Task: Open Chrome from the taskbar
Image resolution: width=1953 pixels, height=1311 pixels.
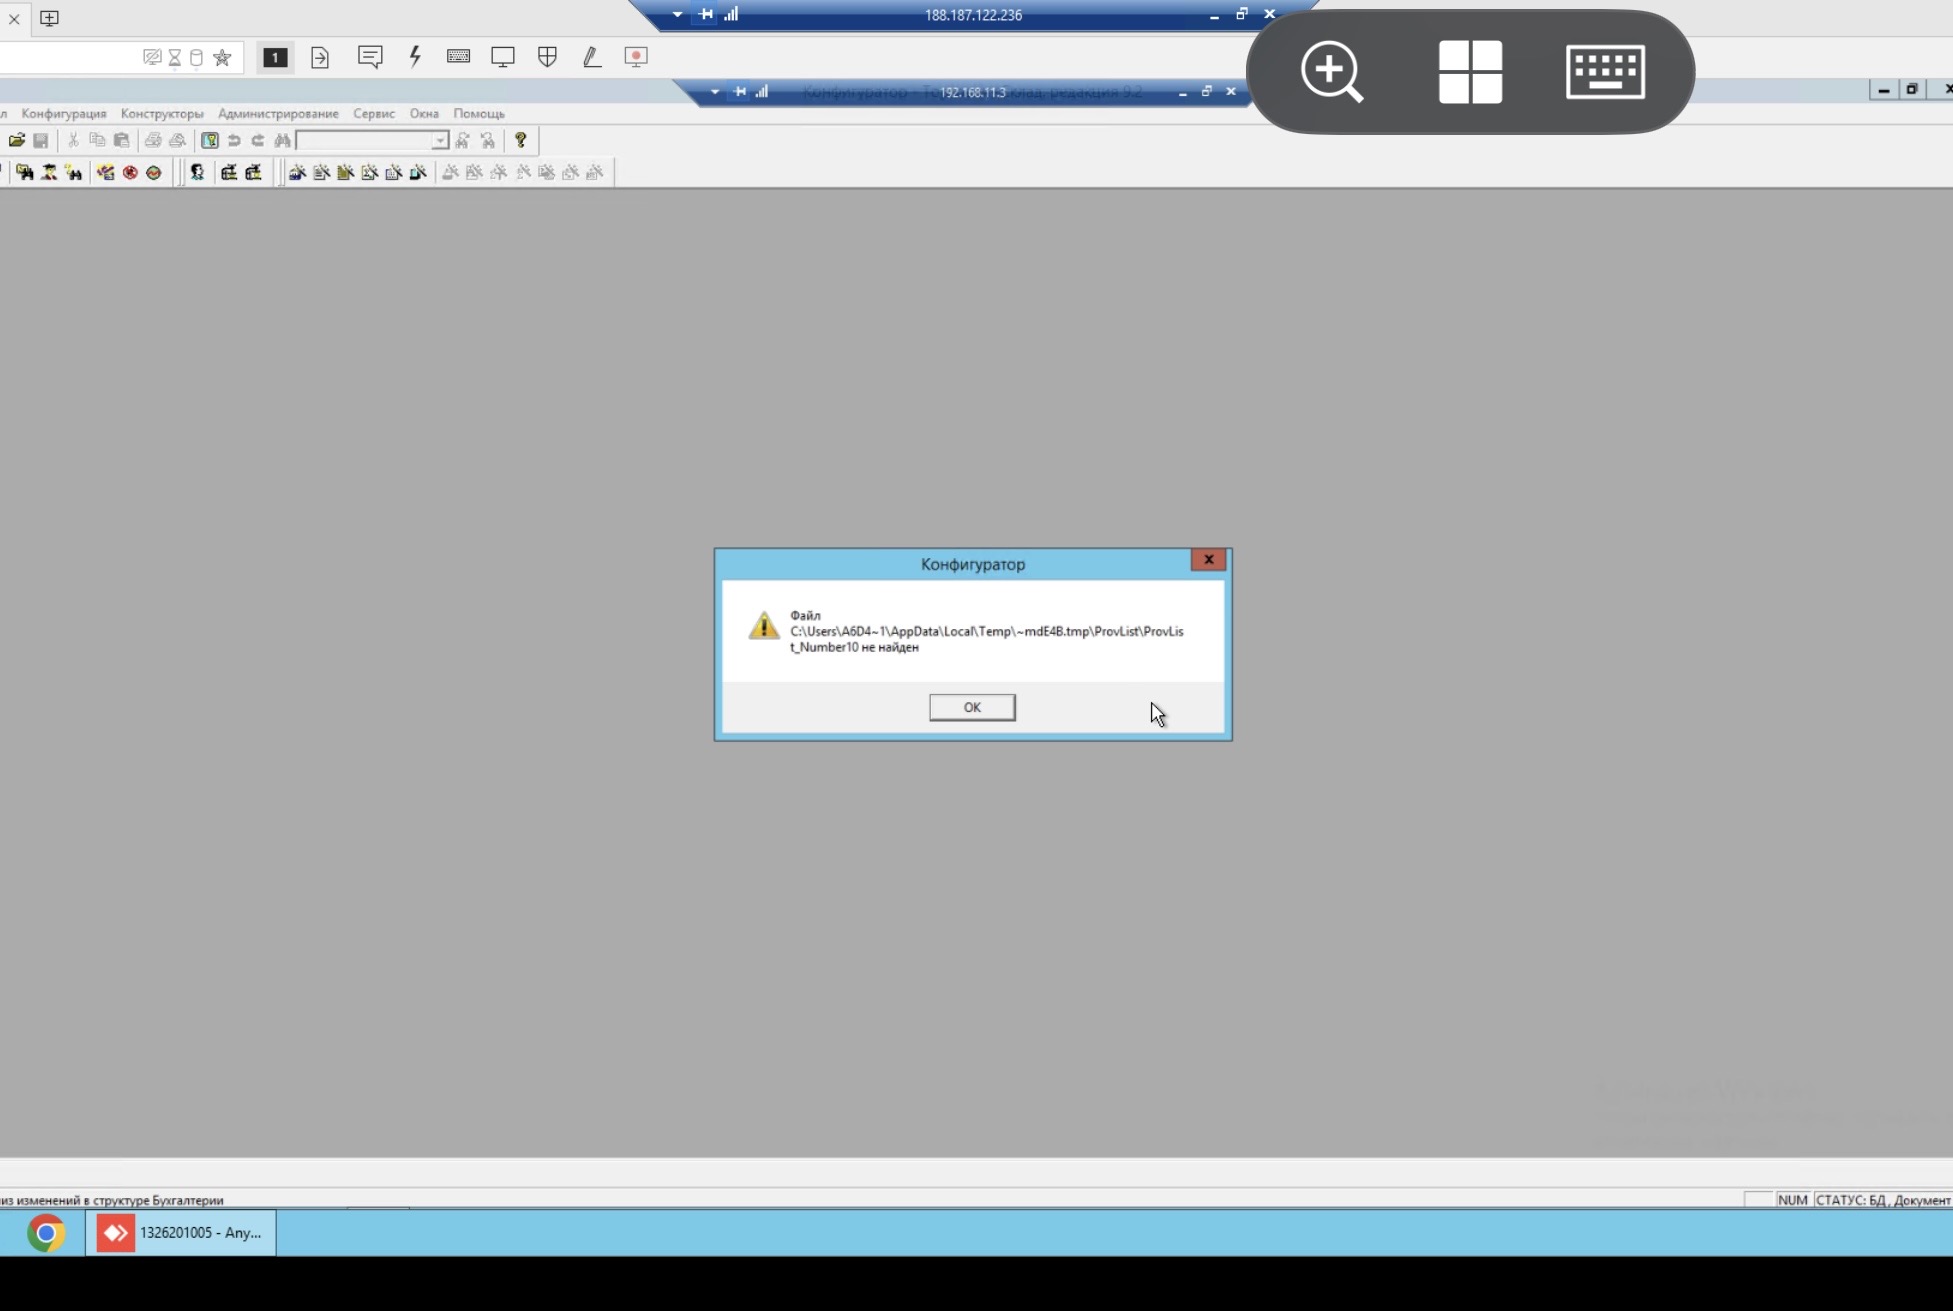Action: point(46,1233)
